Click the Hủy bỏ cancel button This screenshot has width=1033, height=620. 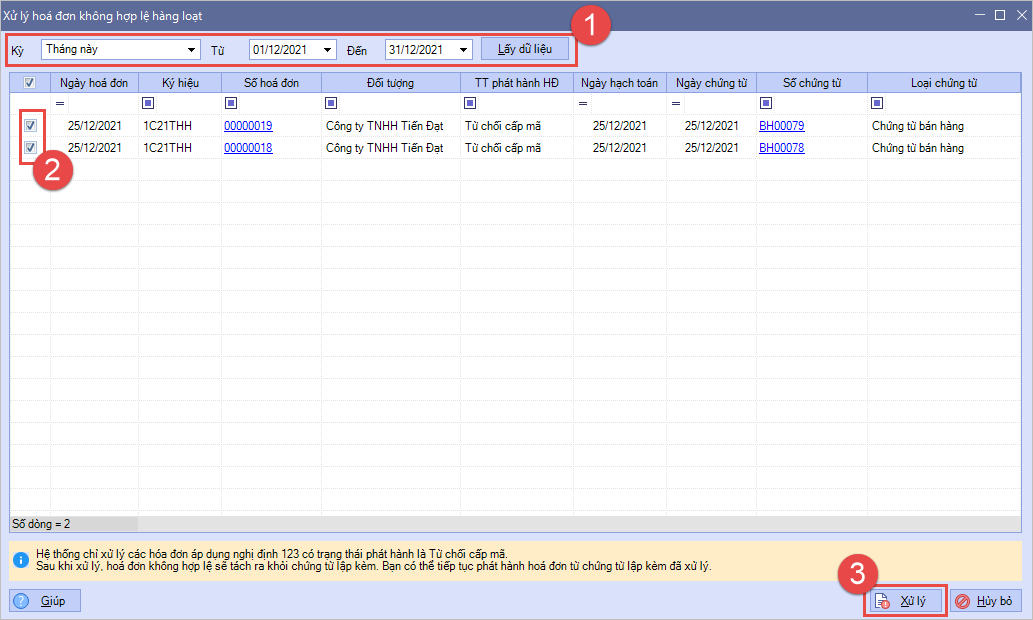tap(985, 601)
